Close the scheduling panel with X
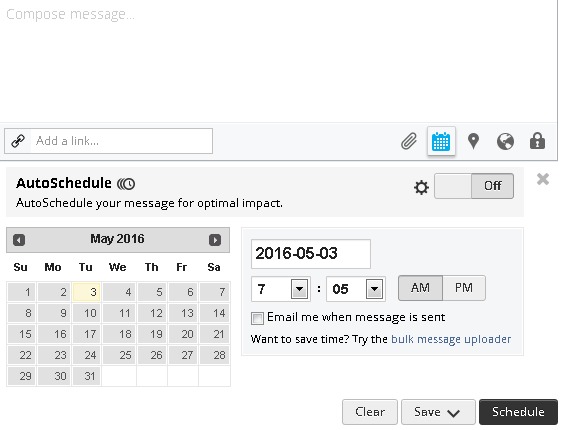 [543, 179]
